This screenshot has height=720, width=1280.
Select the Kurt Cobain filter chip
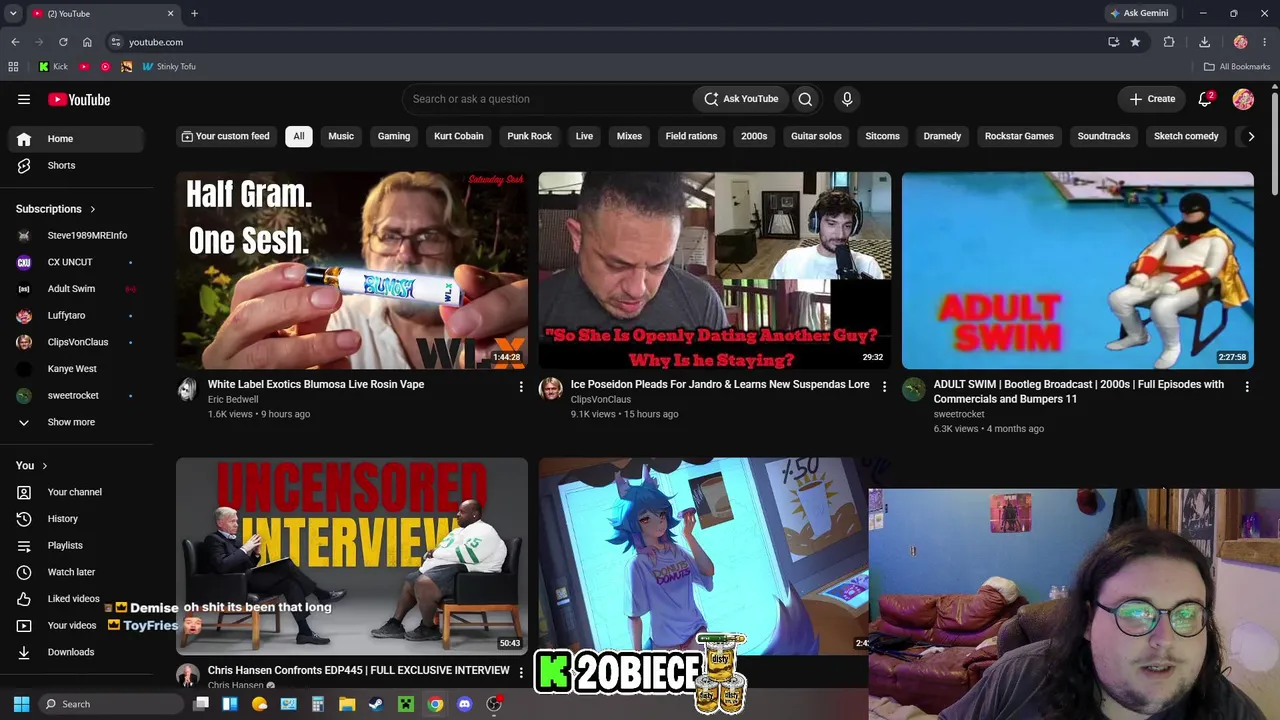point(459,136)
